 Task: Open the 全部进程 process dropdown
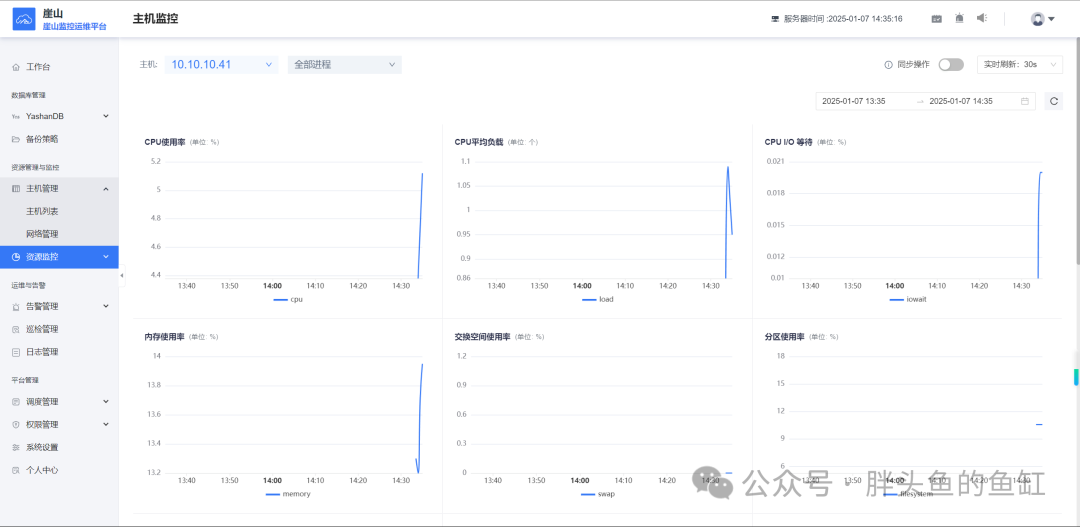(344, 65)
